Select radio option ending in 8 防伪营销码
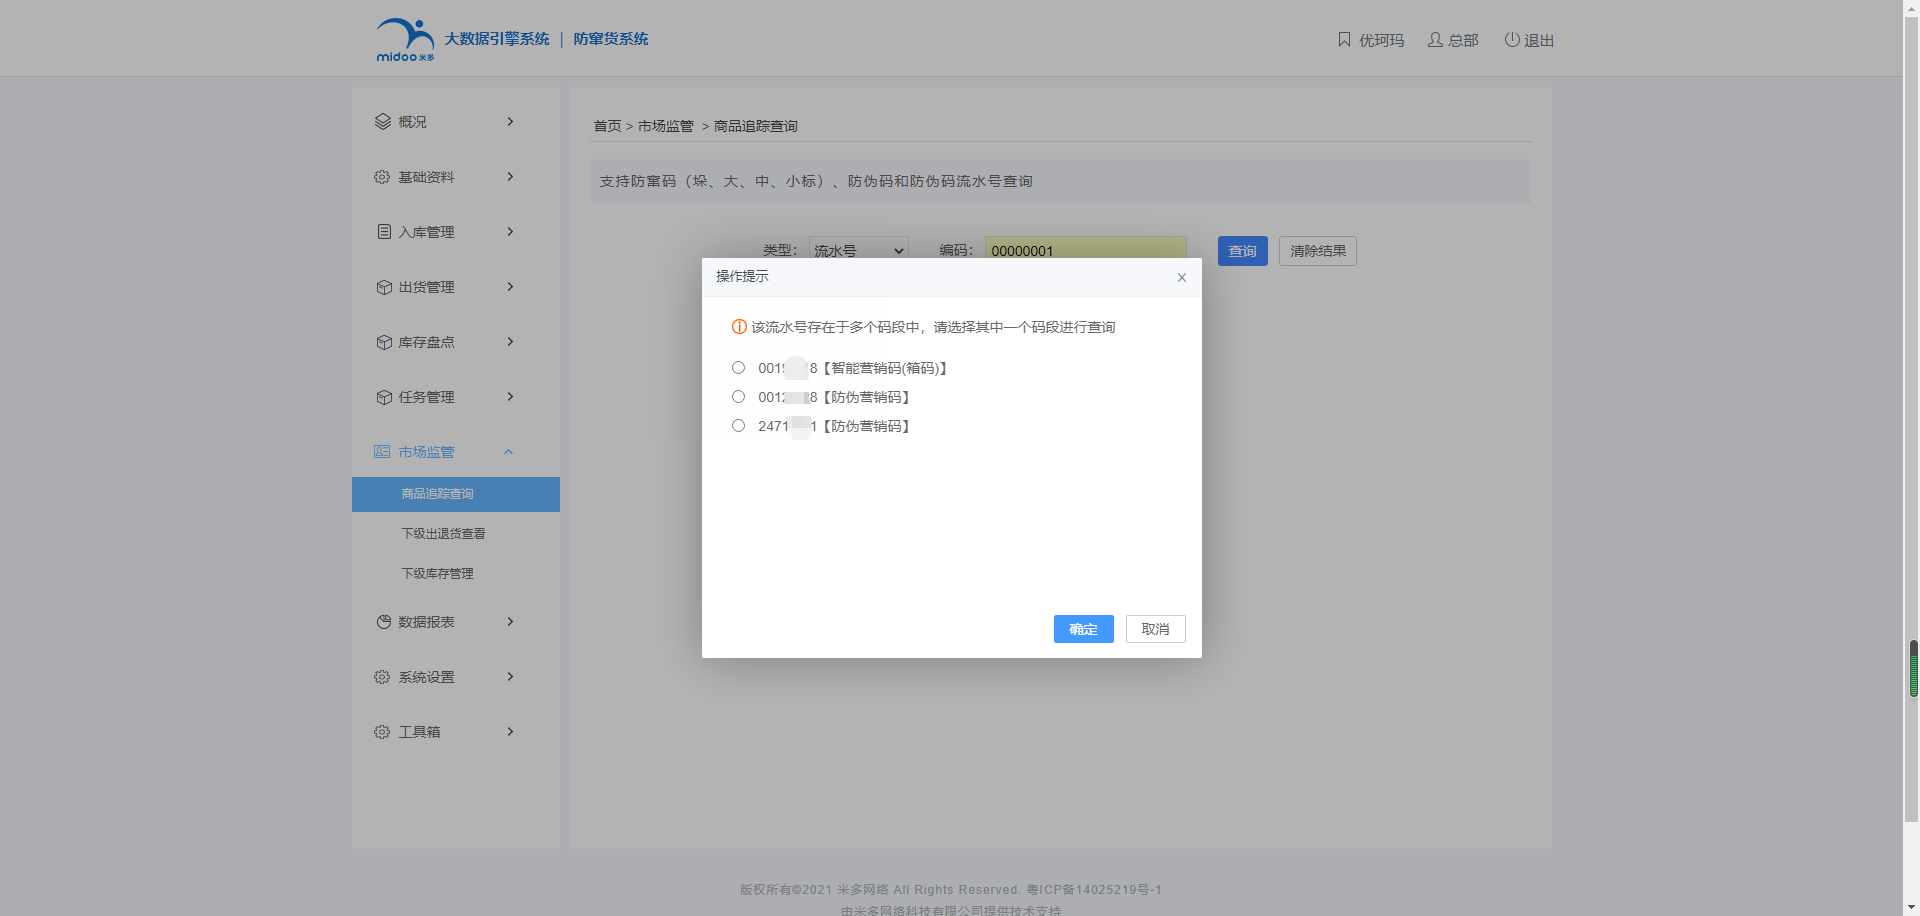Screen dimensions: 1920x916 738,397
